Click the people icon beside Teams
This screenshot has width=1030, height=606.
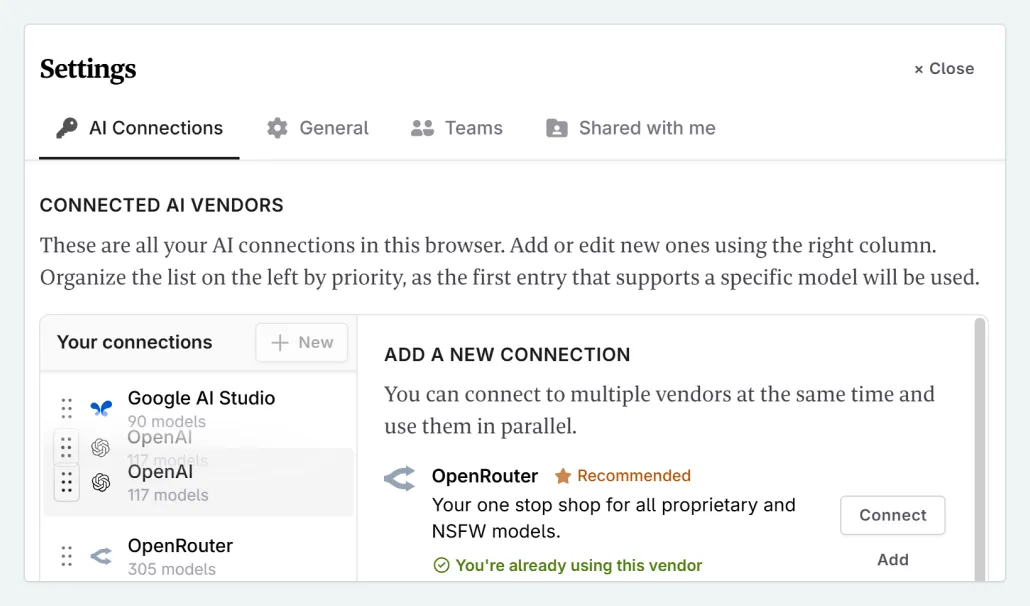[422, 128]
